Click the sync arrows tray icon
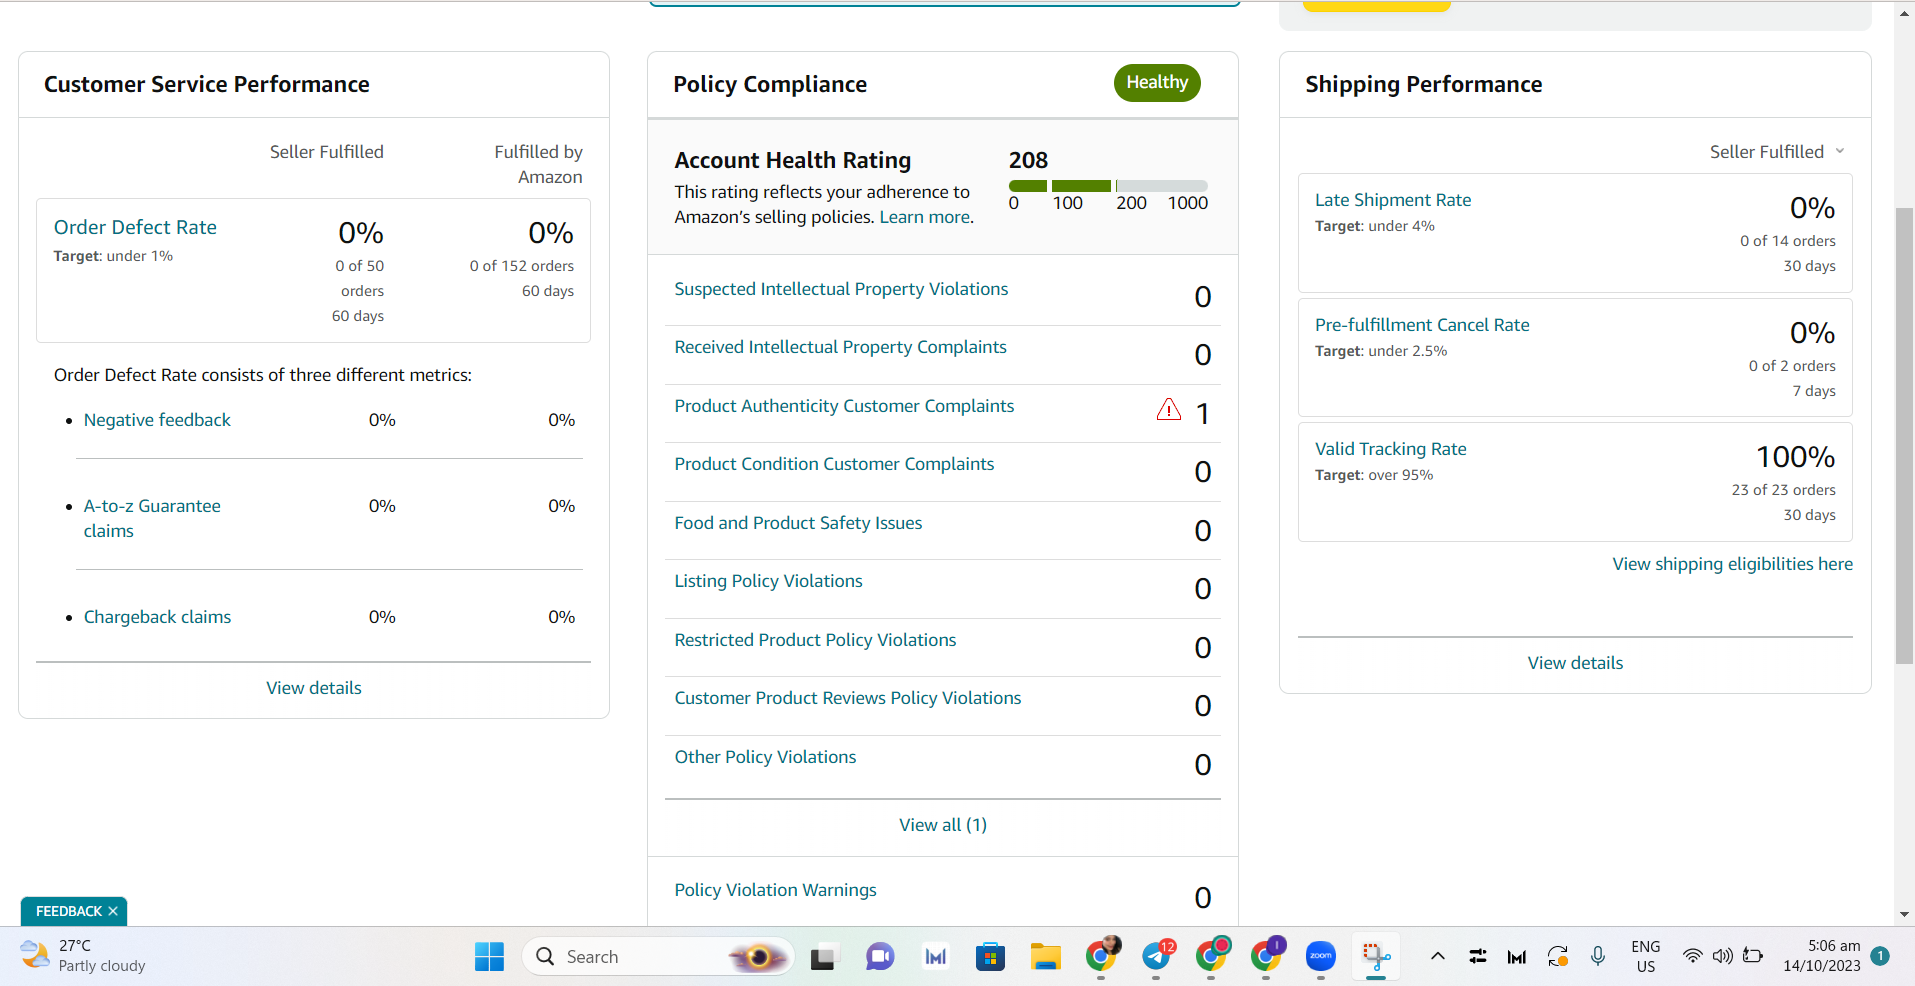Image resolution: width=1915 pixels, height=986 pixels. (1558, 956)
